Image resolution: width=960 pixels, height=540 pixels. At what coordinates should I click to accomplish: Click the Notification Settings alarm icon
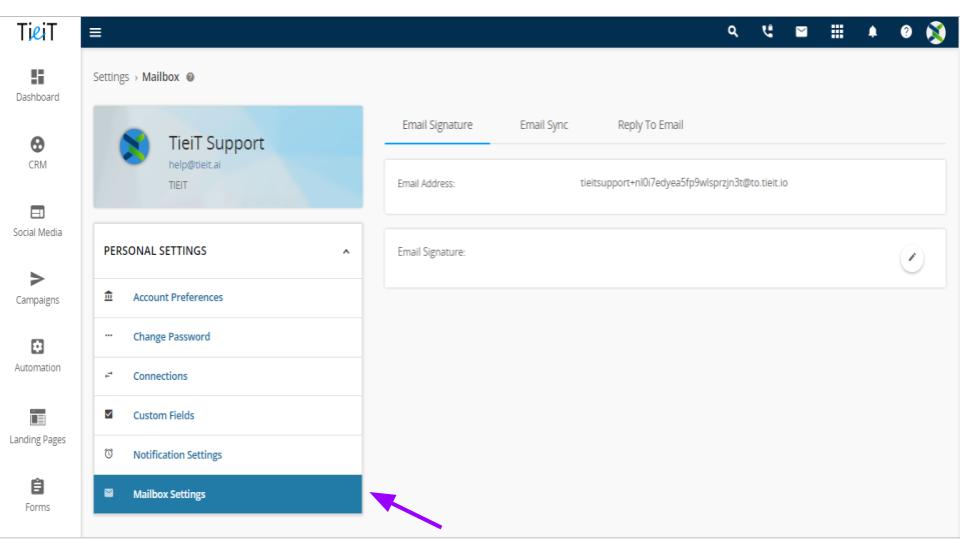tap(108, 454)
